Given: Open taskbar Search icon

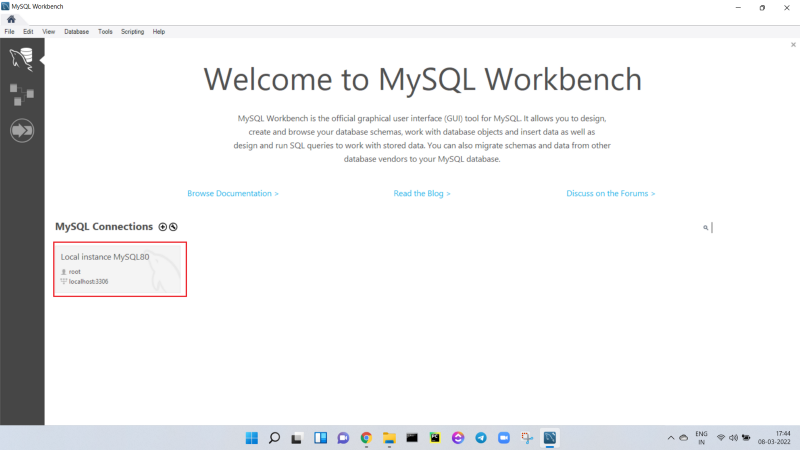Looking at the screenshot, I should point(274,438).
